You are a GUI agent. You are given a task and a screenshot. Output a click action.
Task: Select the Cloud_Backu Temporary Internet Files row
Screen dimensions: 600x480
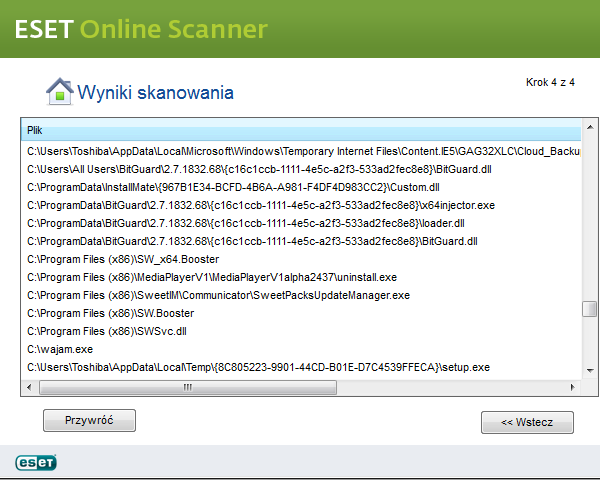pos(301,152)
